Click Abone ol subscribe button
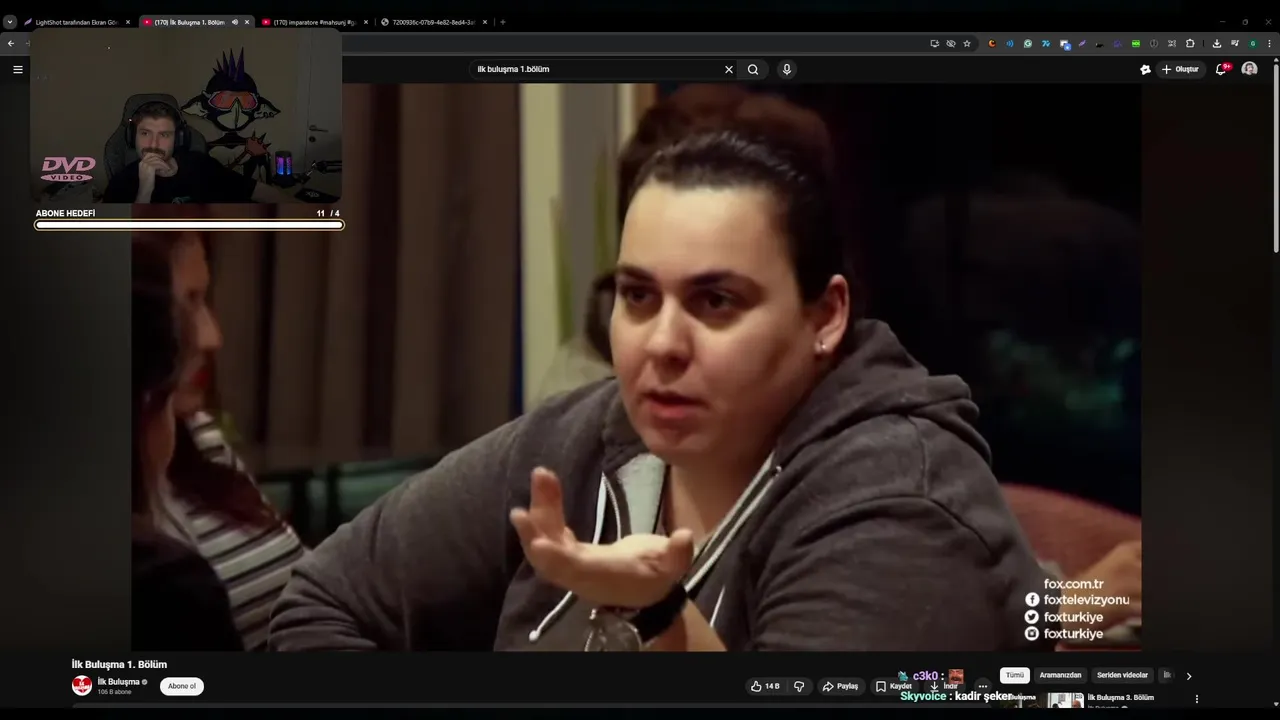This screenshot has height=720, width=1280. click(182, 686)
